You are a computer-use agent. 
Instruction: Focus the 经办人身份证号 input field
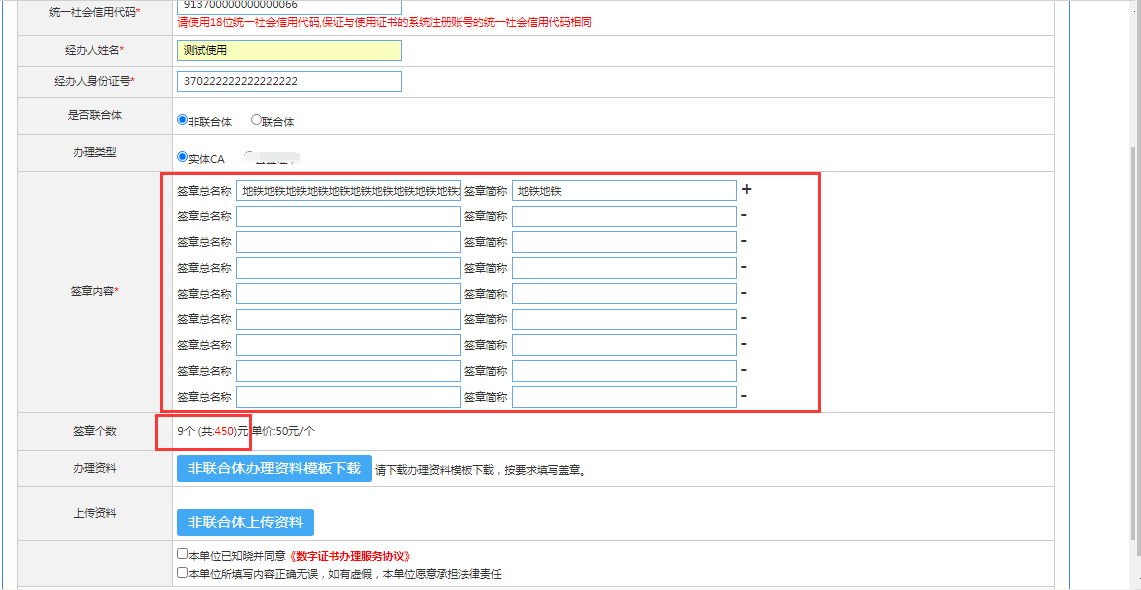288,81
